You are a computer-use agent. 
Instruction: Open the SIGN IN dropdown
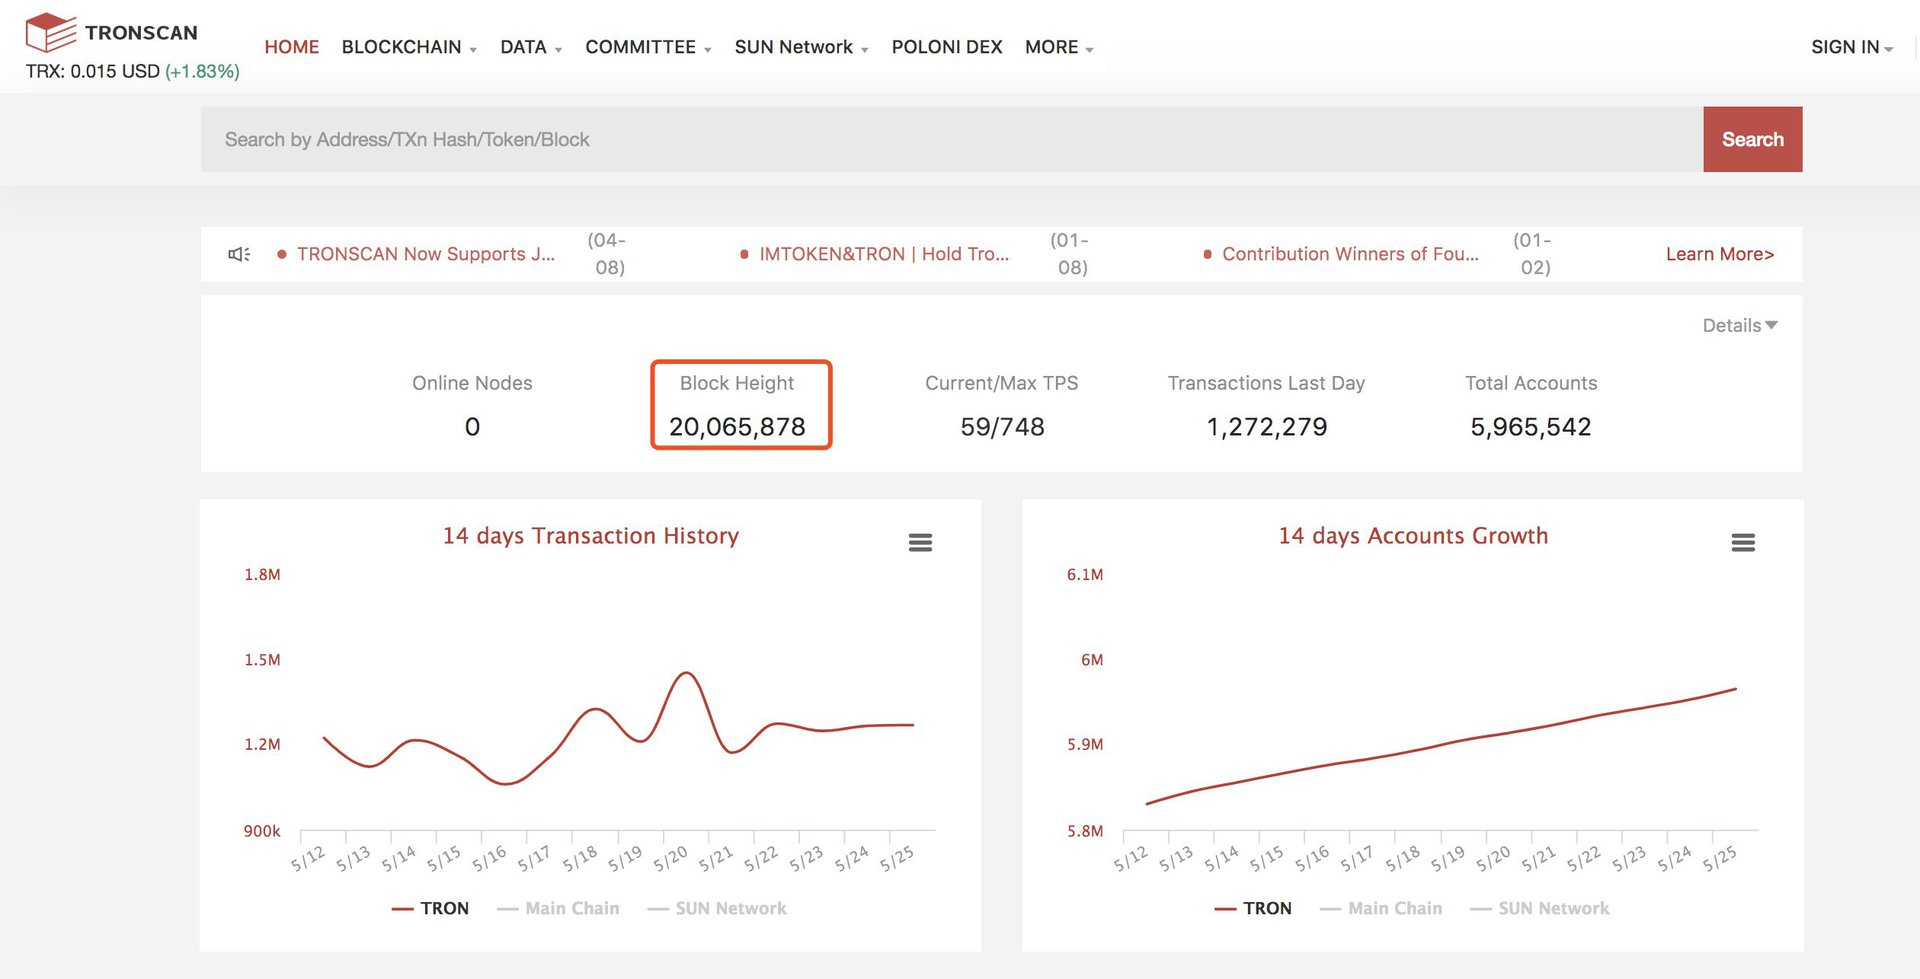[x=1852, y=47]
